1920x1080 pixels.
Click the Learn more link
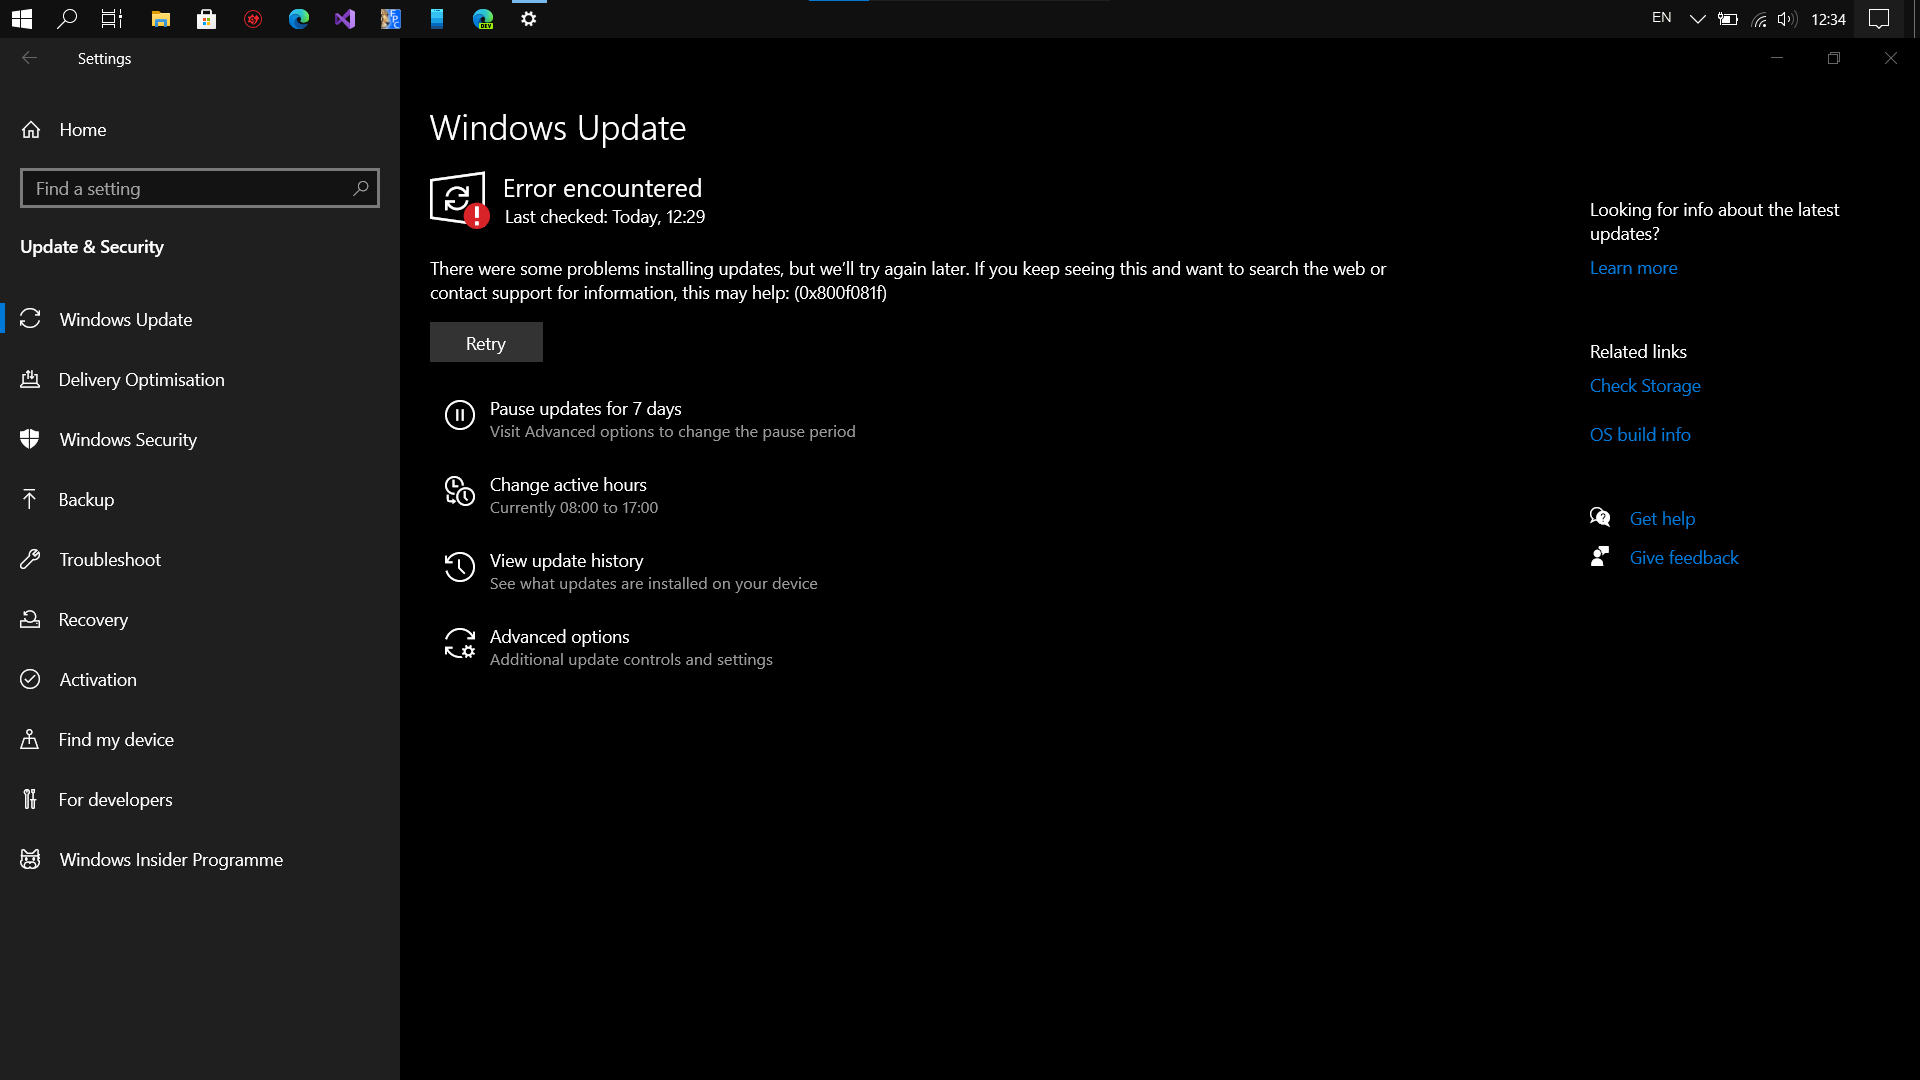[1633, 267]
